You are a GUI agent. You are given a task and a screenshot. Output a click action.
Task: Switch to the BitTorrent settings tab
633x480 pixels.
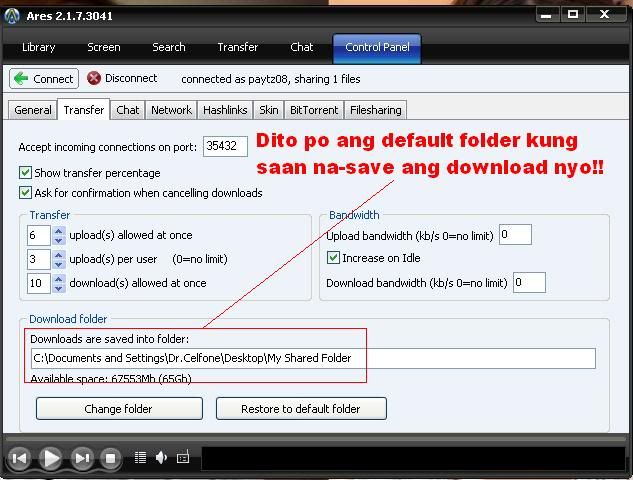click(x=314, y=110)
